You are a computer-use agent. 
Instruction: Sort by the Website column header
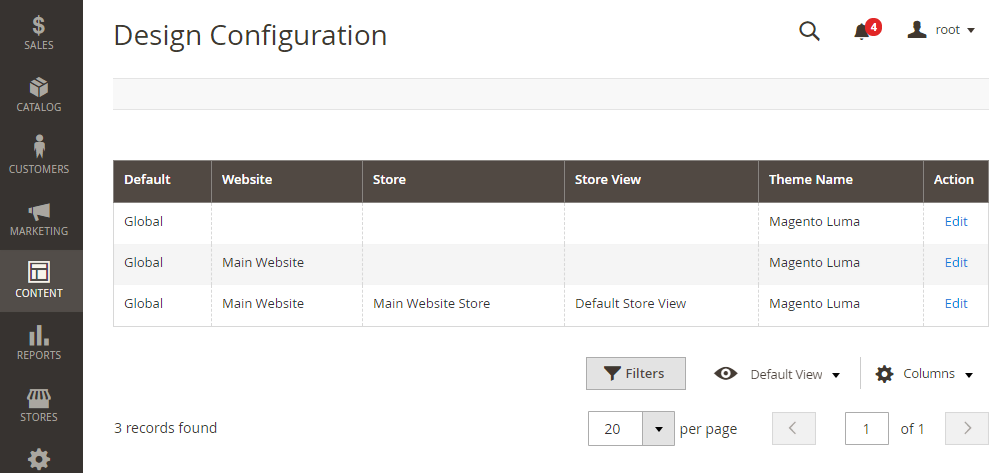coord(286,180)
